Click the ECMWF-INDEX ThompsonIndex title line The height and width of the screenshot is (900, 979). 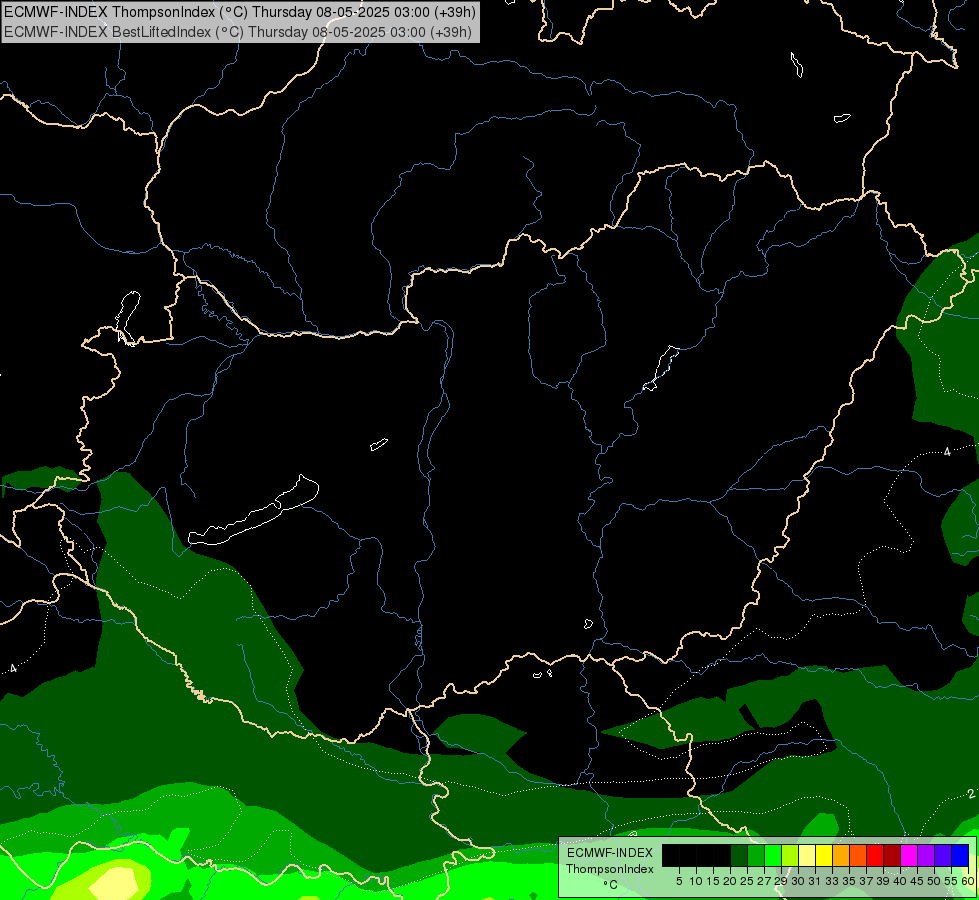pyautogui.click(x=240, y=11)
